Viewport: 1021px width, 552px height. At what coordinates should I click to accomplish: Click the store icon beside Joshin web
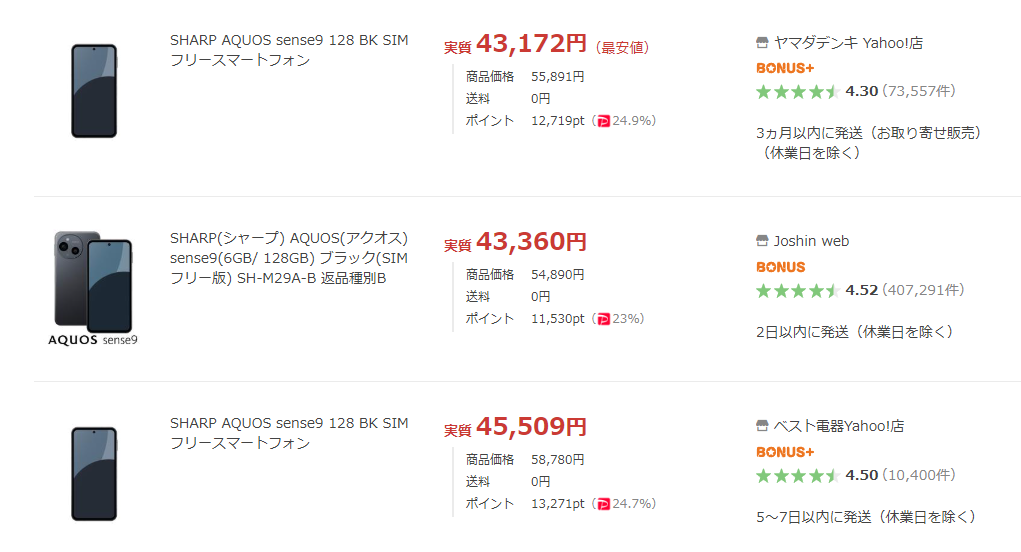point(763,241)
